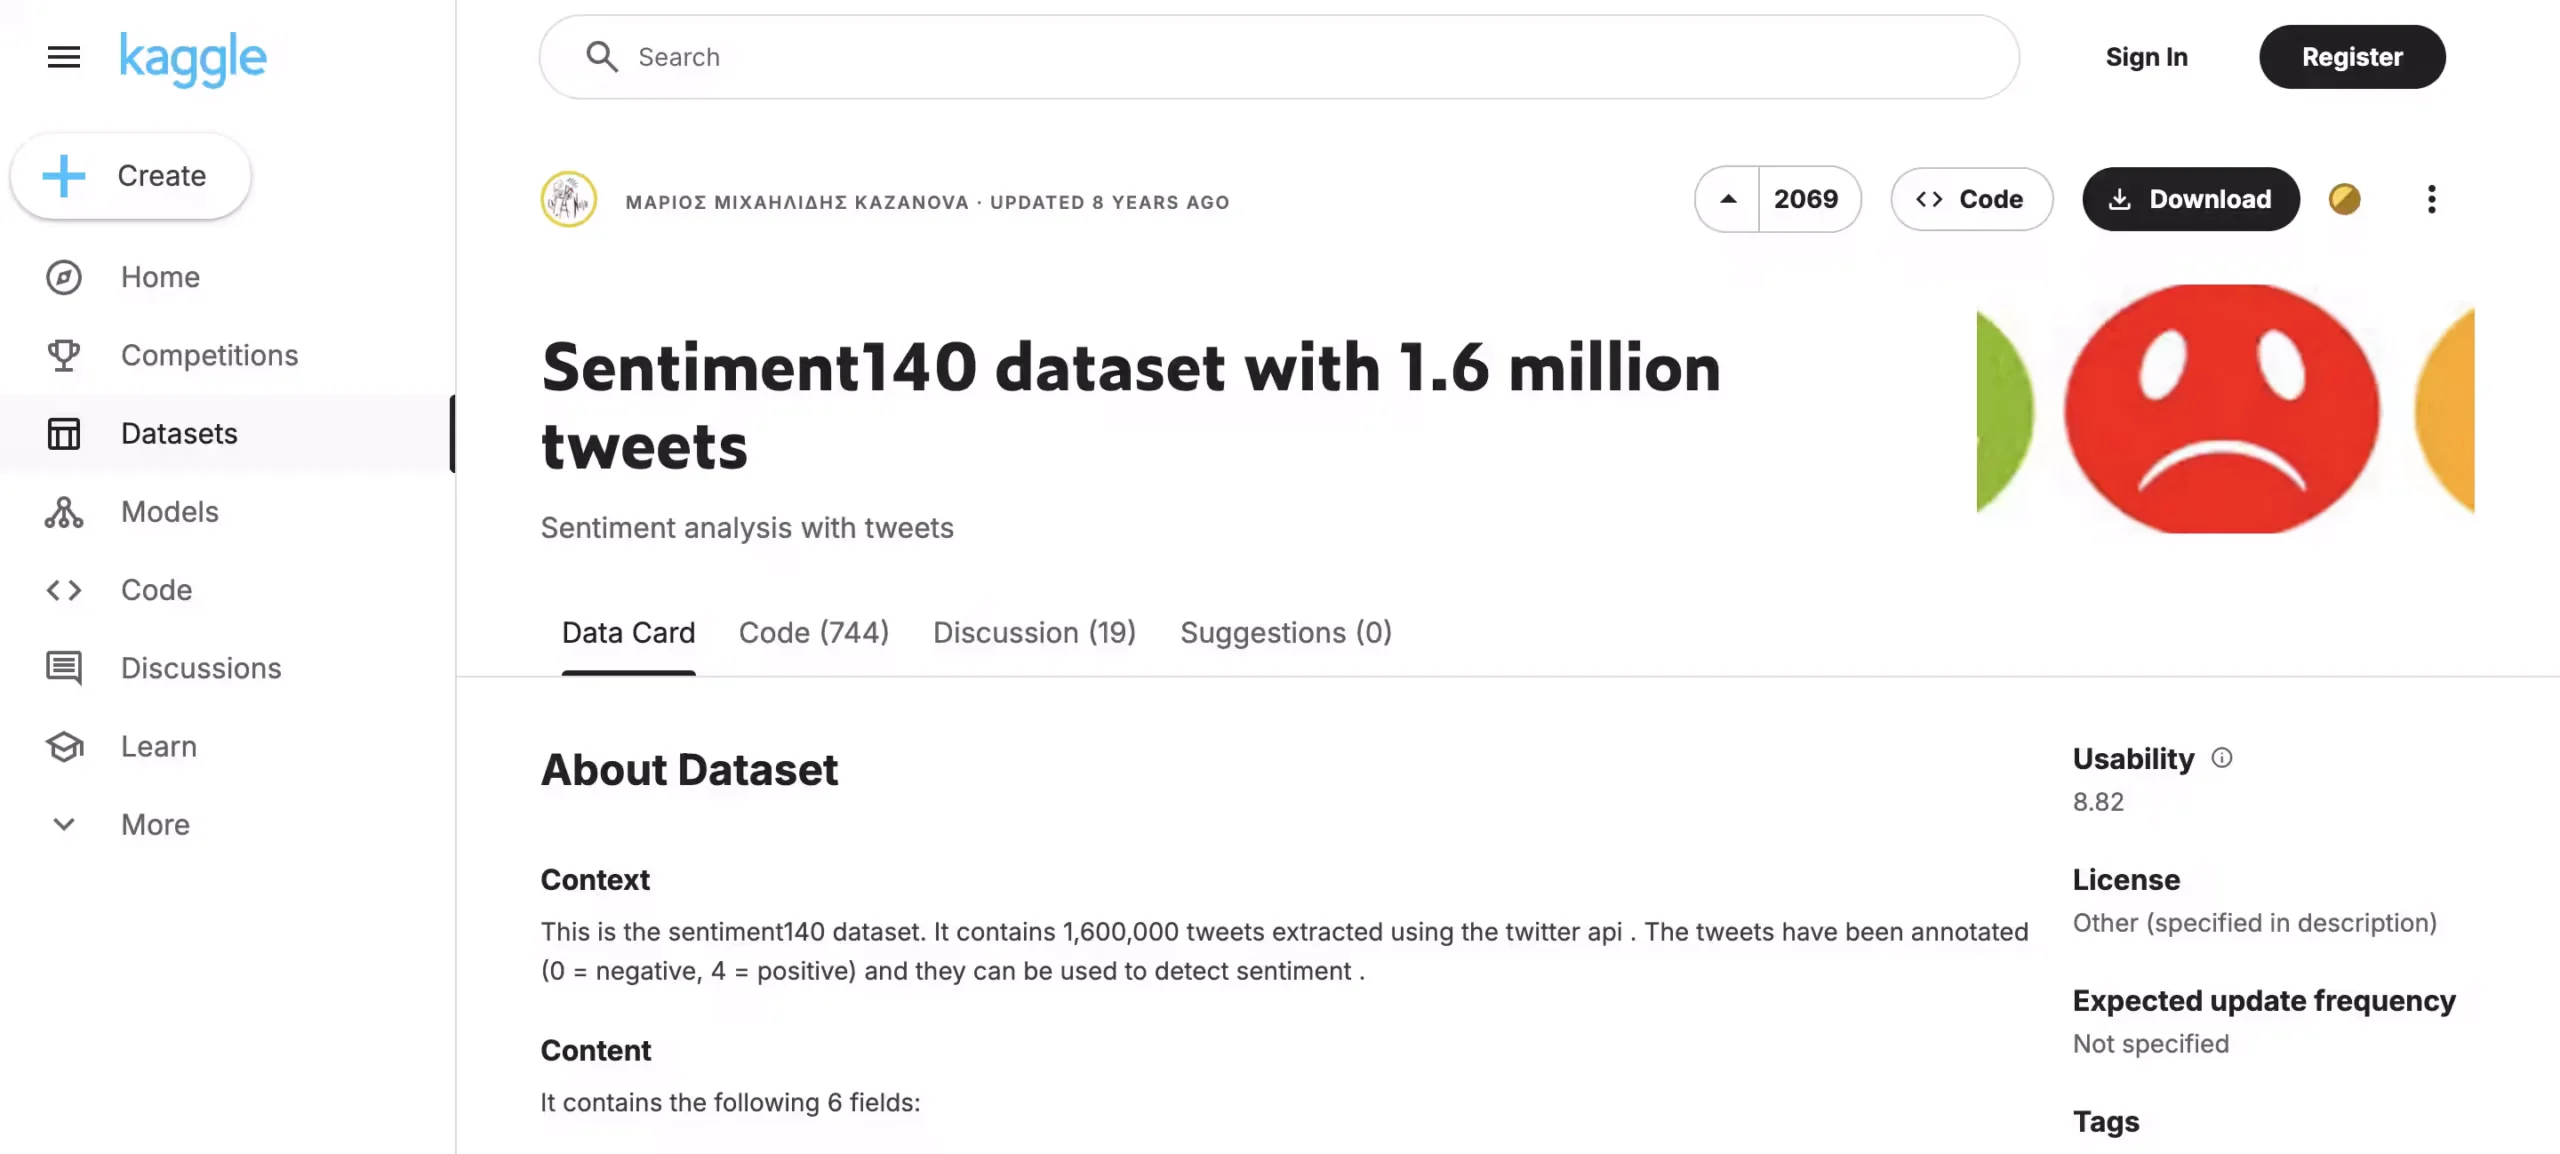
Task: Click the Create button label
Action: click(x=161, y=176)
